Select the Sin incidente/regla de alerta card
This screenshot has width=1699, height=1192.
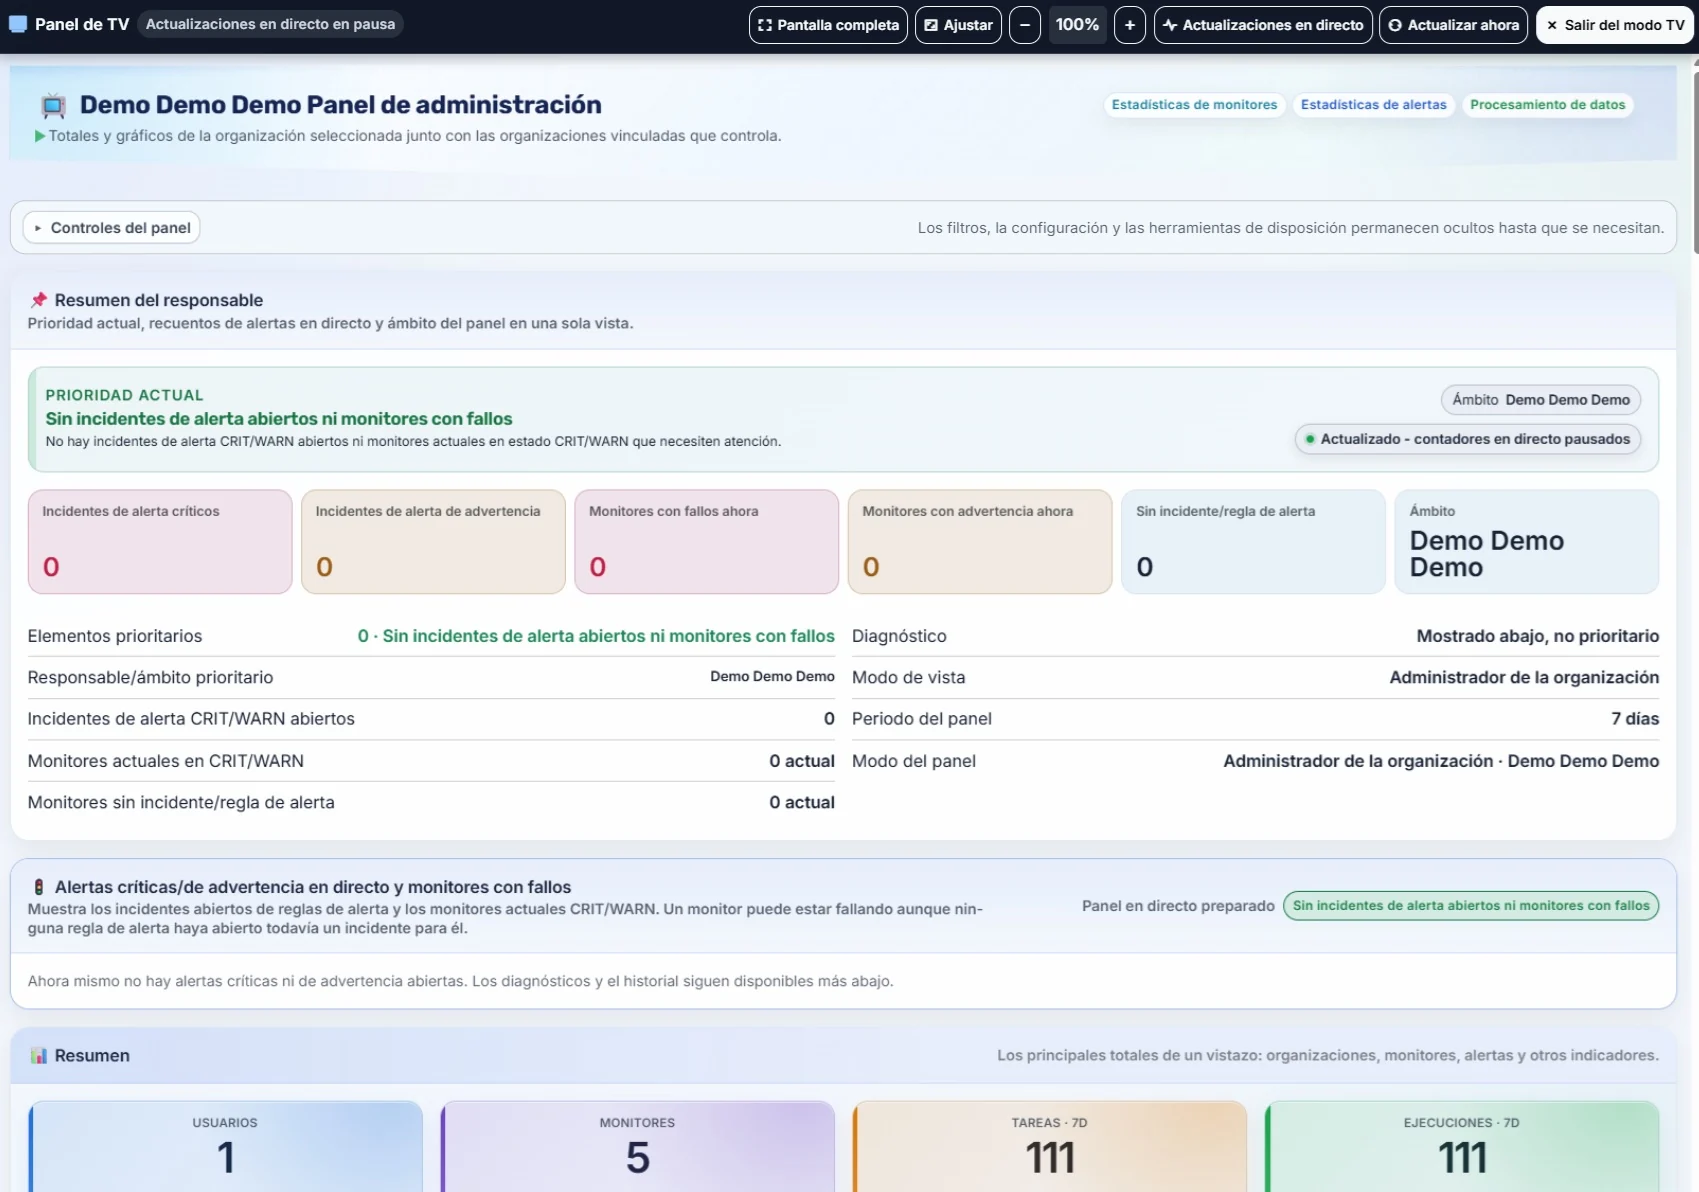tap(1253, 542)
